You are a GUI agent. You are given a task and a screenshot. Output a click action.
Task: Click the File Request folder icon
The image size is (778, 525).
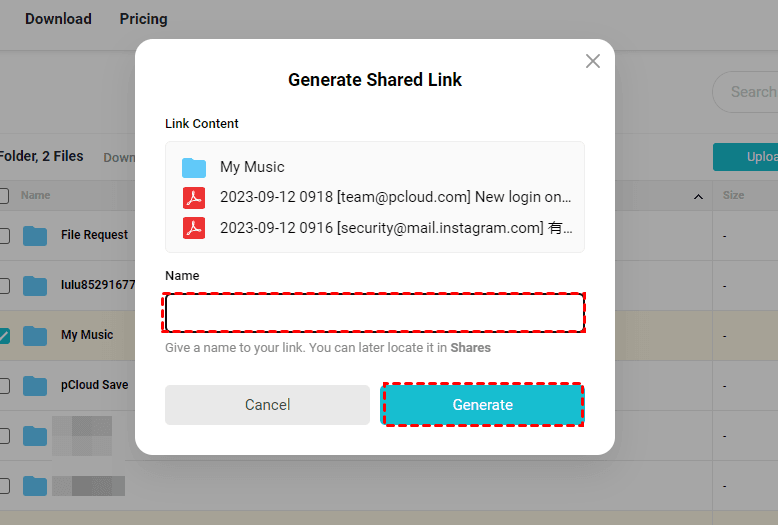click(x=35, y=236)
